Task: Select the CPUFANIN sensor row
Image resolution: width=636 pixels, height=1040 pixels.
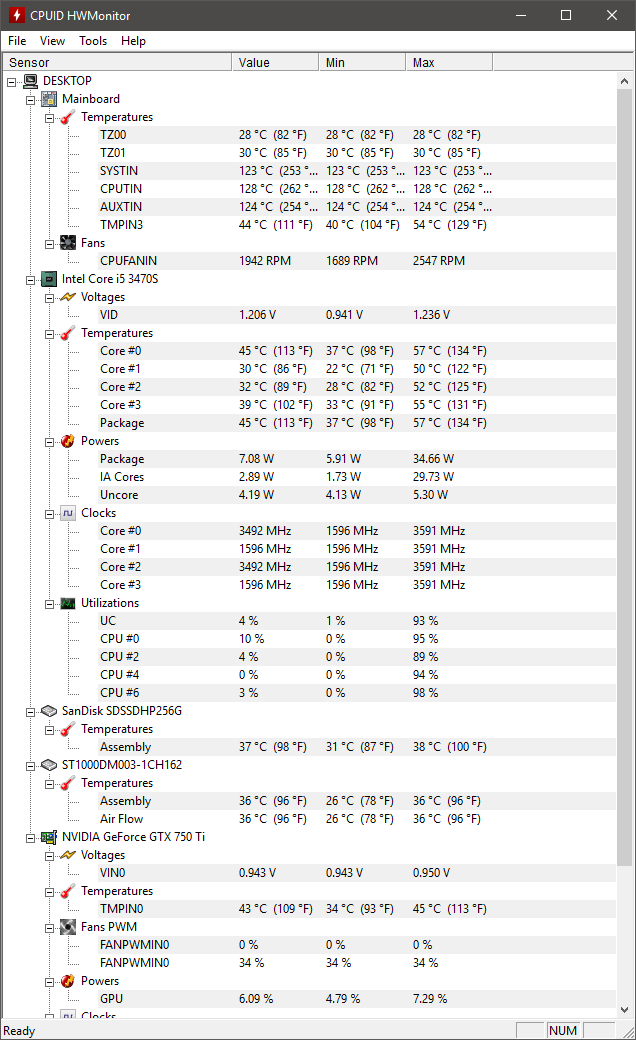Action: click(x=357, y=261)
